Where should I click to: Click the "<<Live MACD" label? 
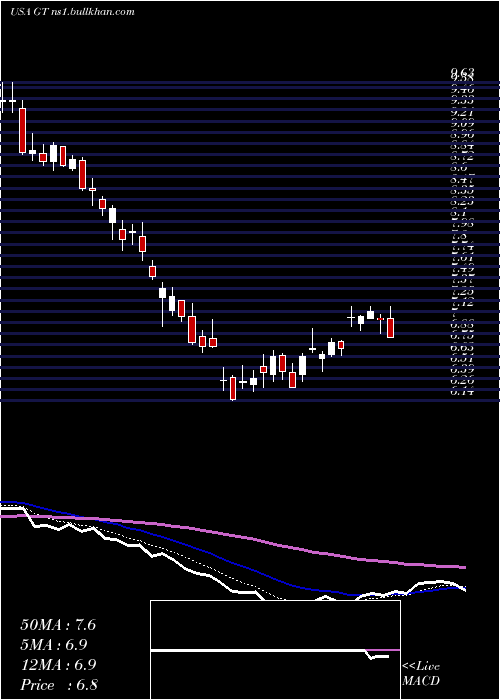tap(421, 674)
